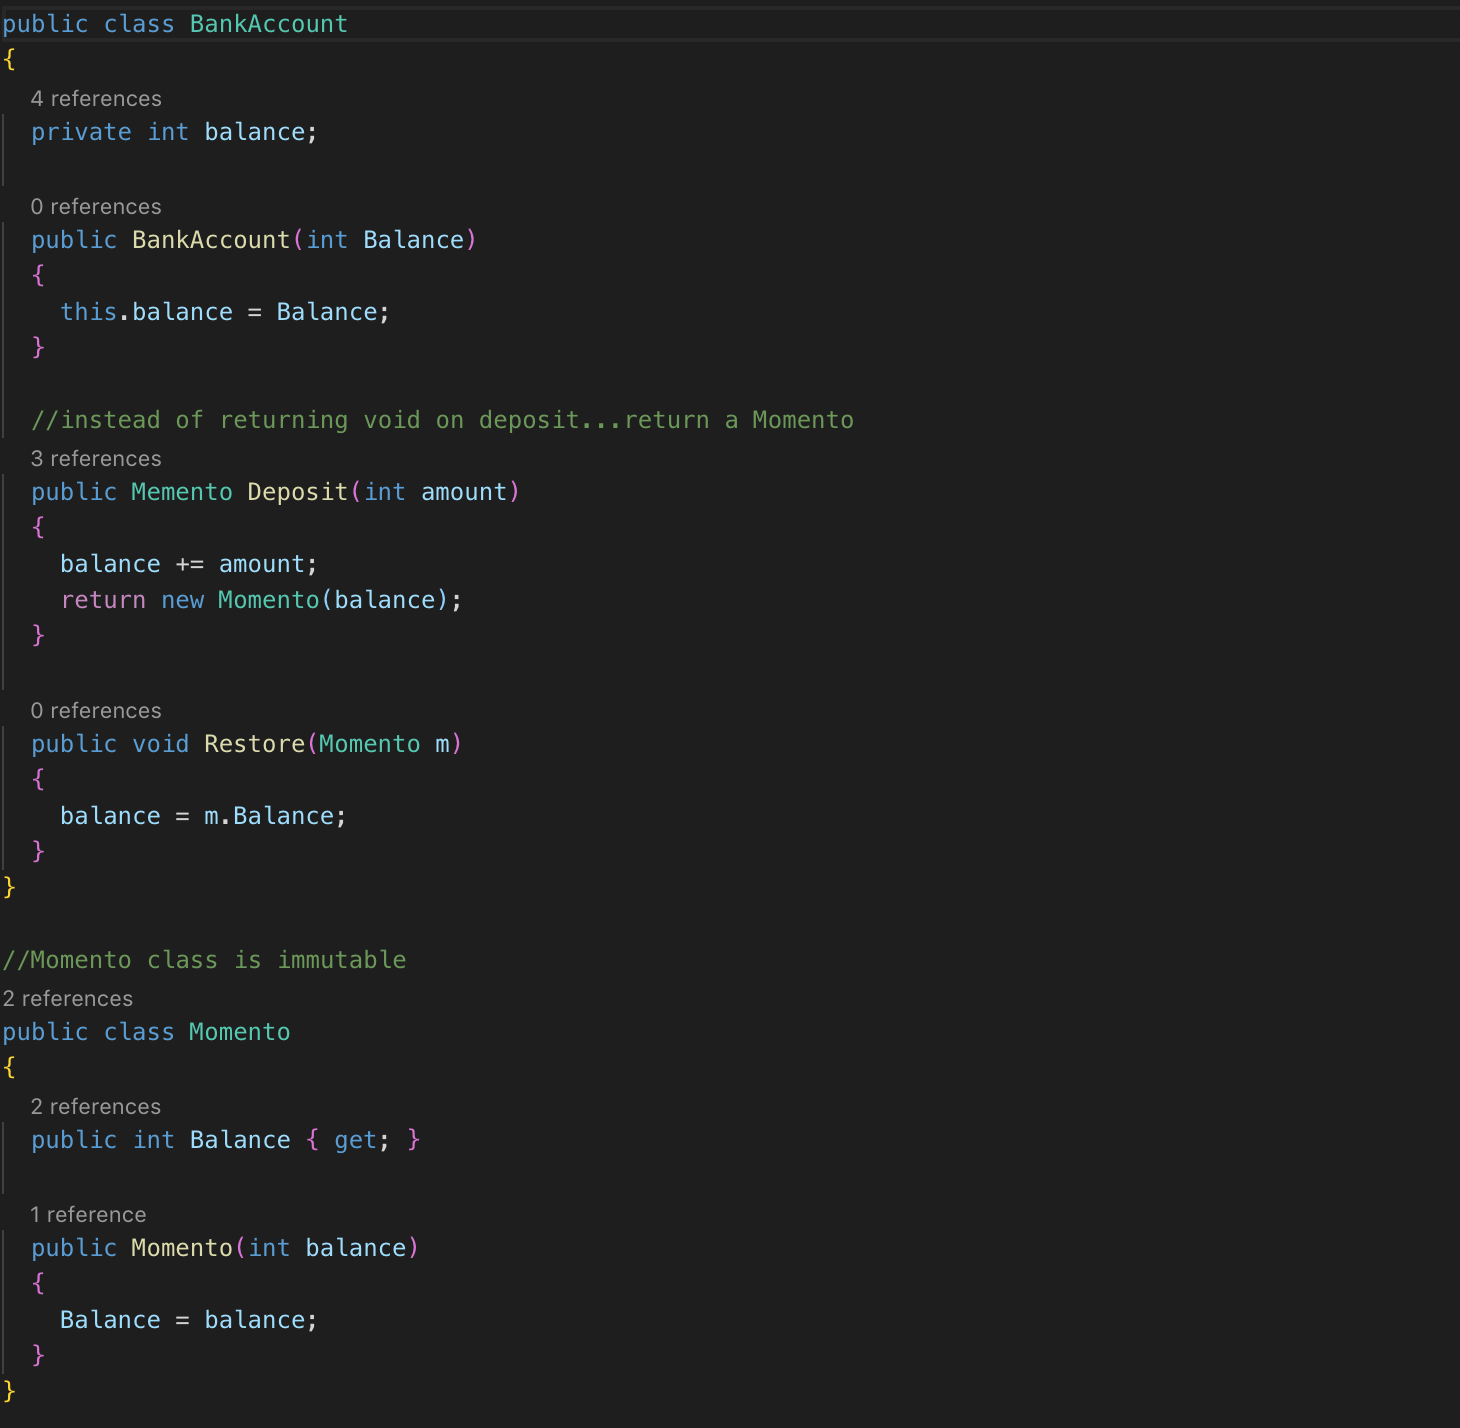This screenshot has height=1428, width=1460.
Task: Click "m.Balance" in the Restore method body
Action: click(269, 816)
